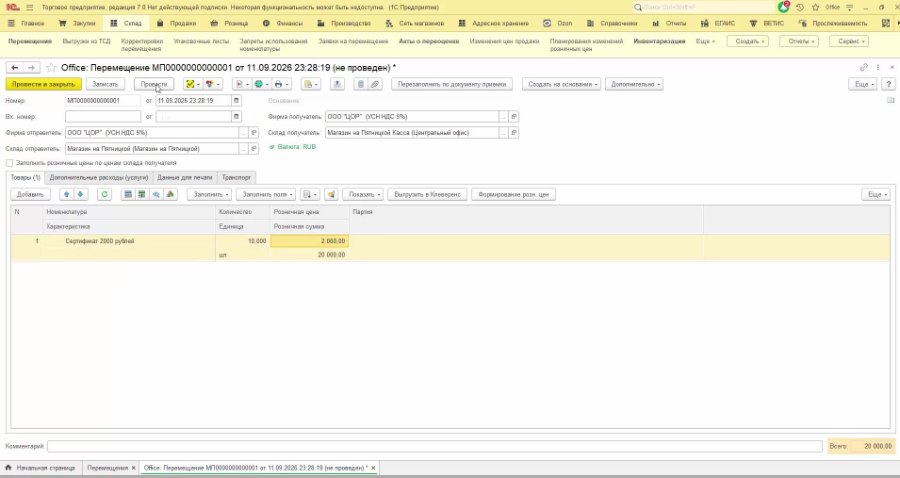Image resolution: width=900 pixels, height=478 pixels.
Task: Open recipient firm record card icon
Action: point(514,116)
